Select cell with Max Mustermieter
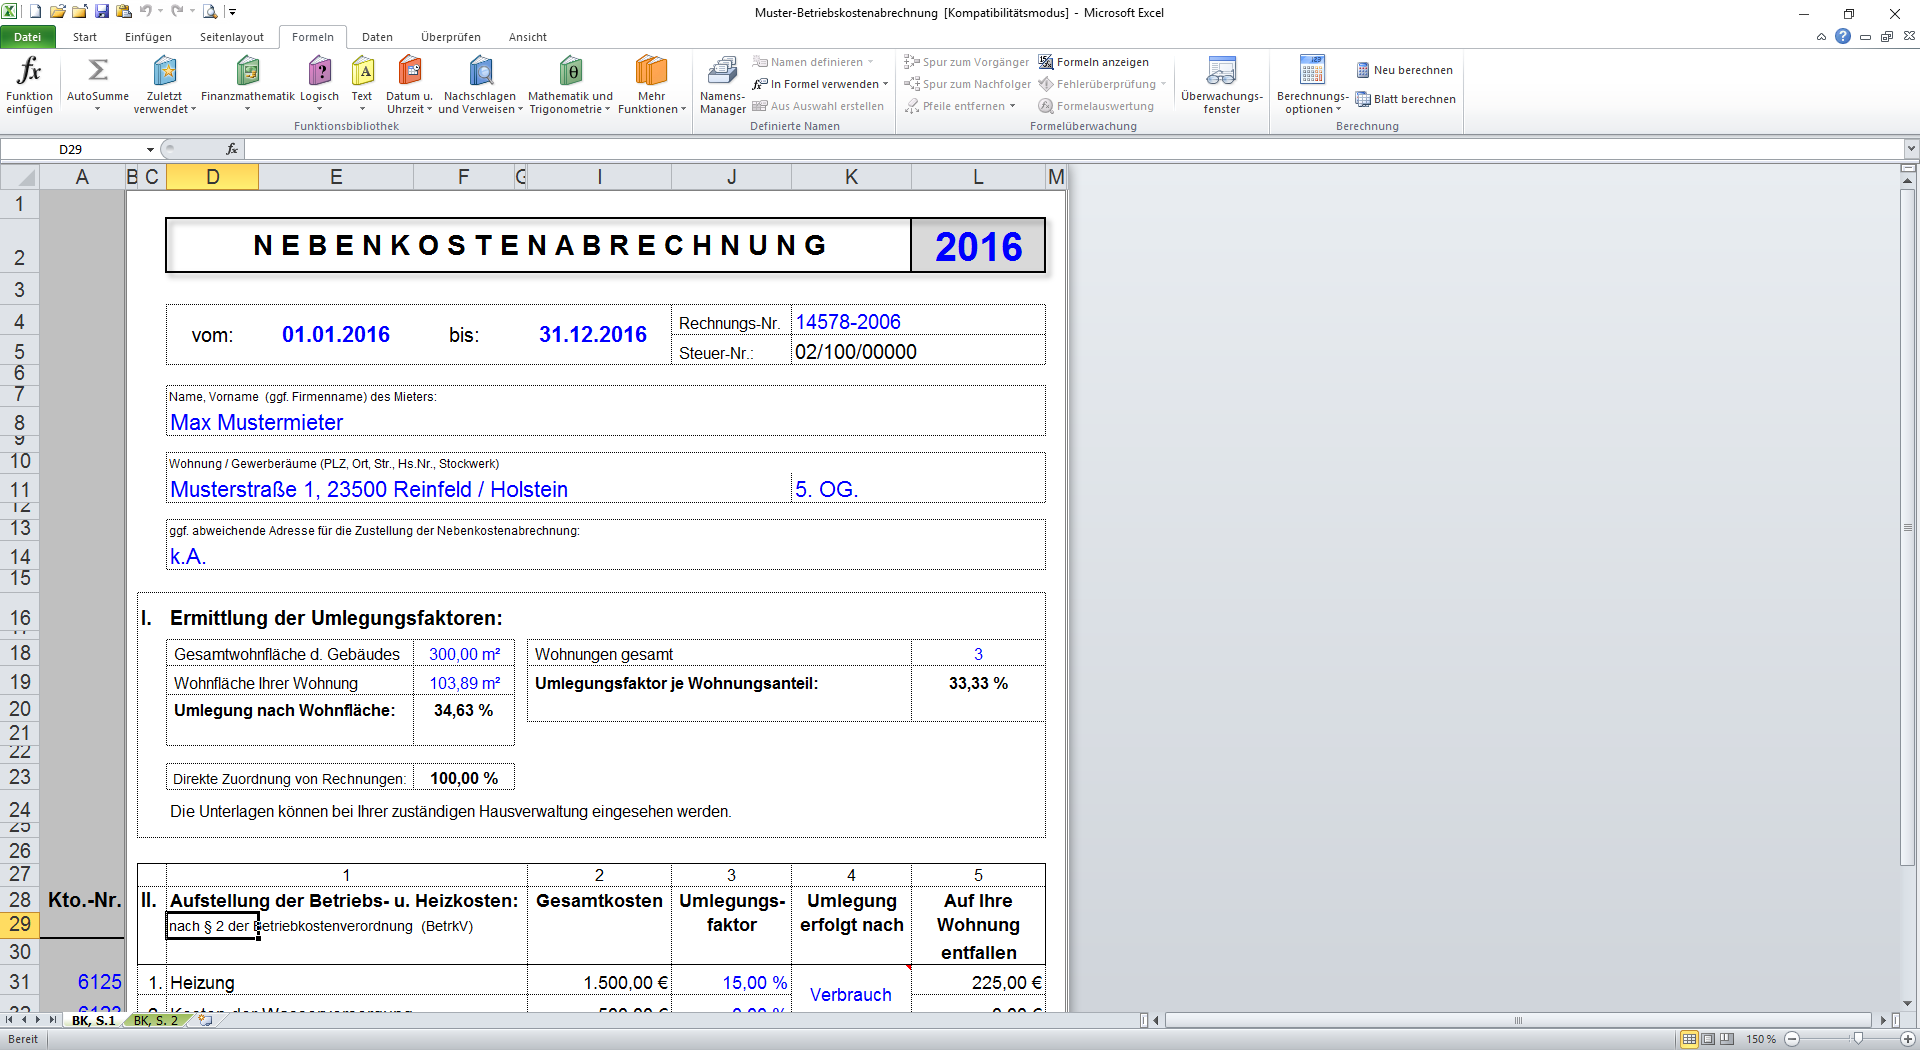The image size is (1920, 1050). click(x=256, y=423)
